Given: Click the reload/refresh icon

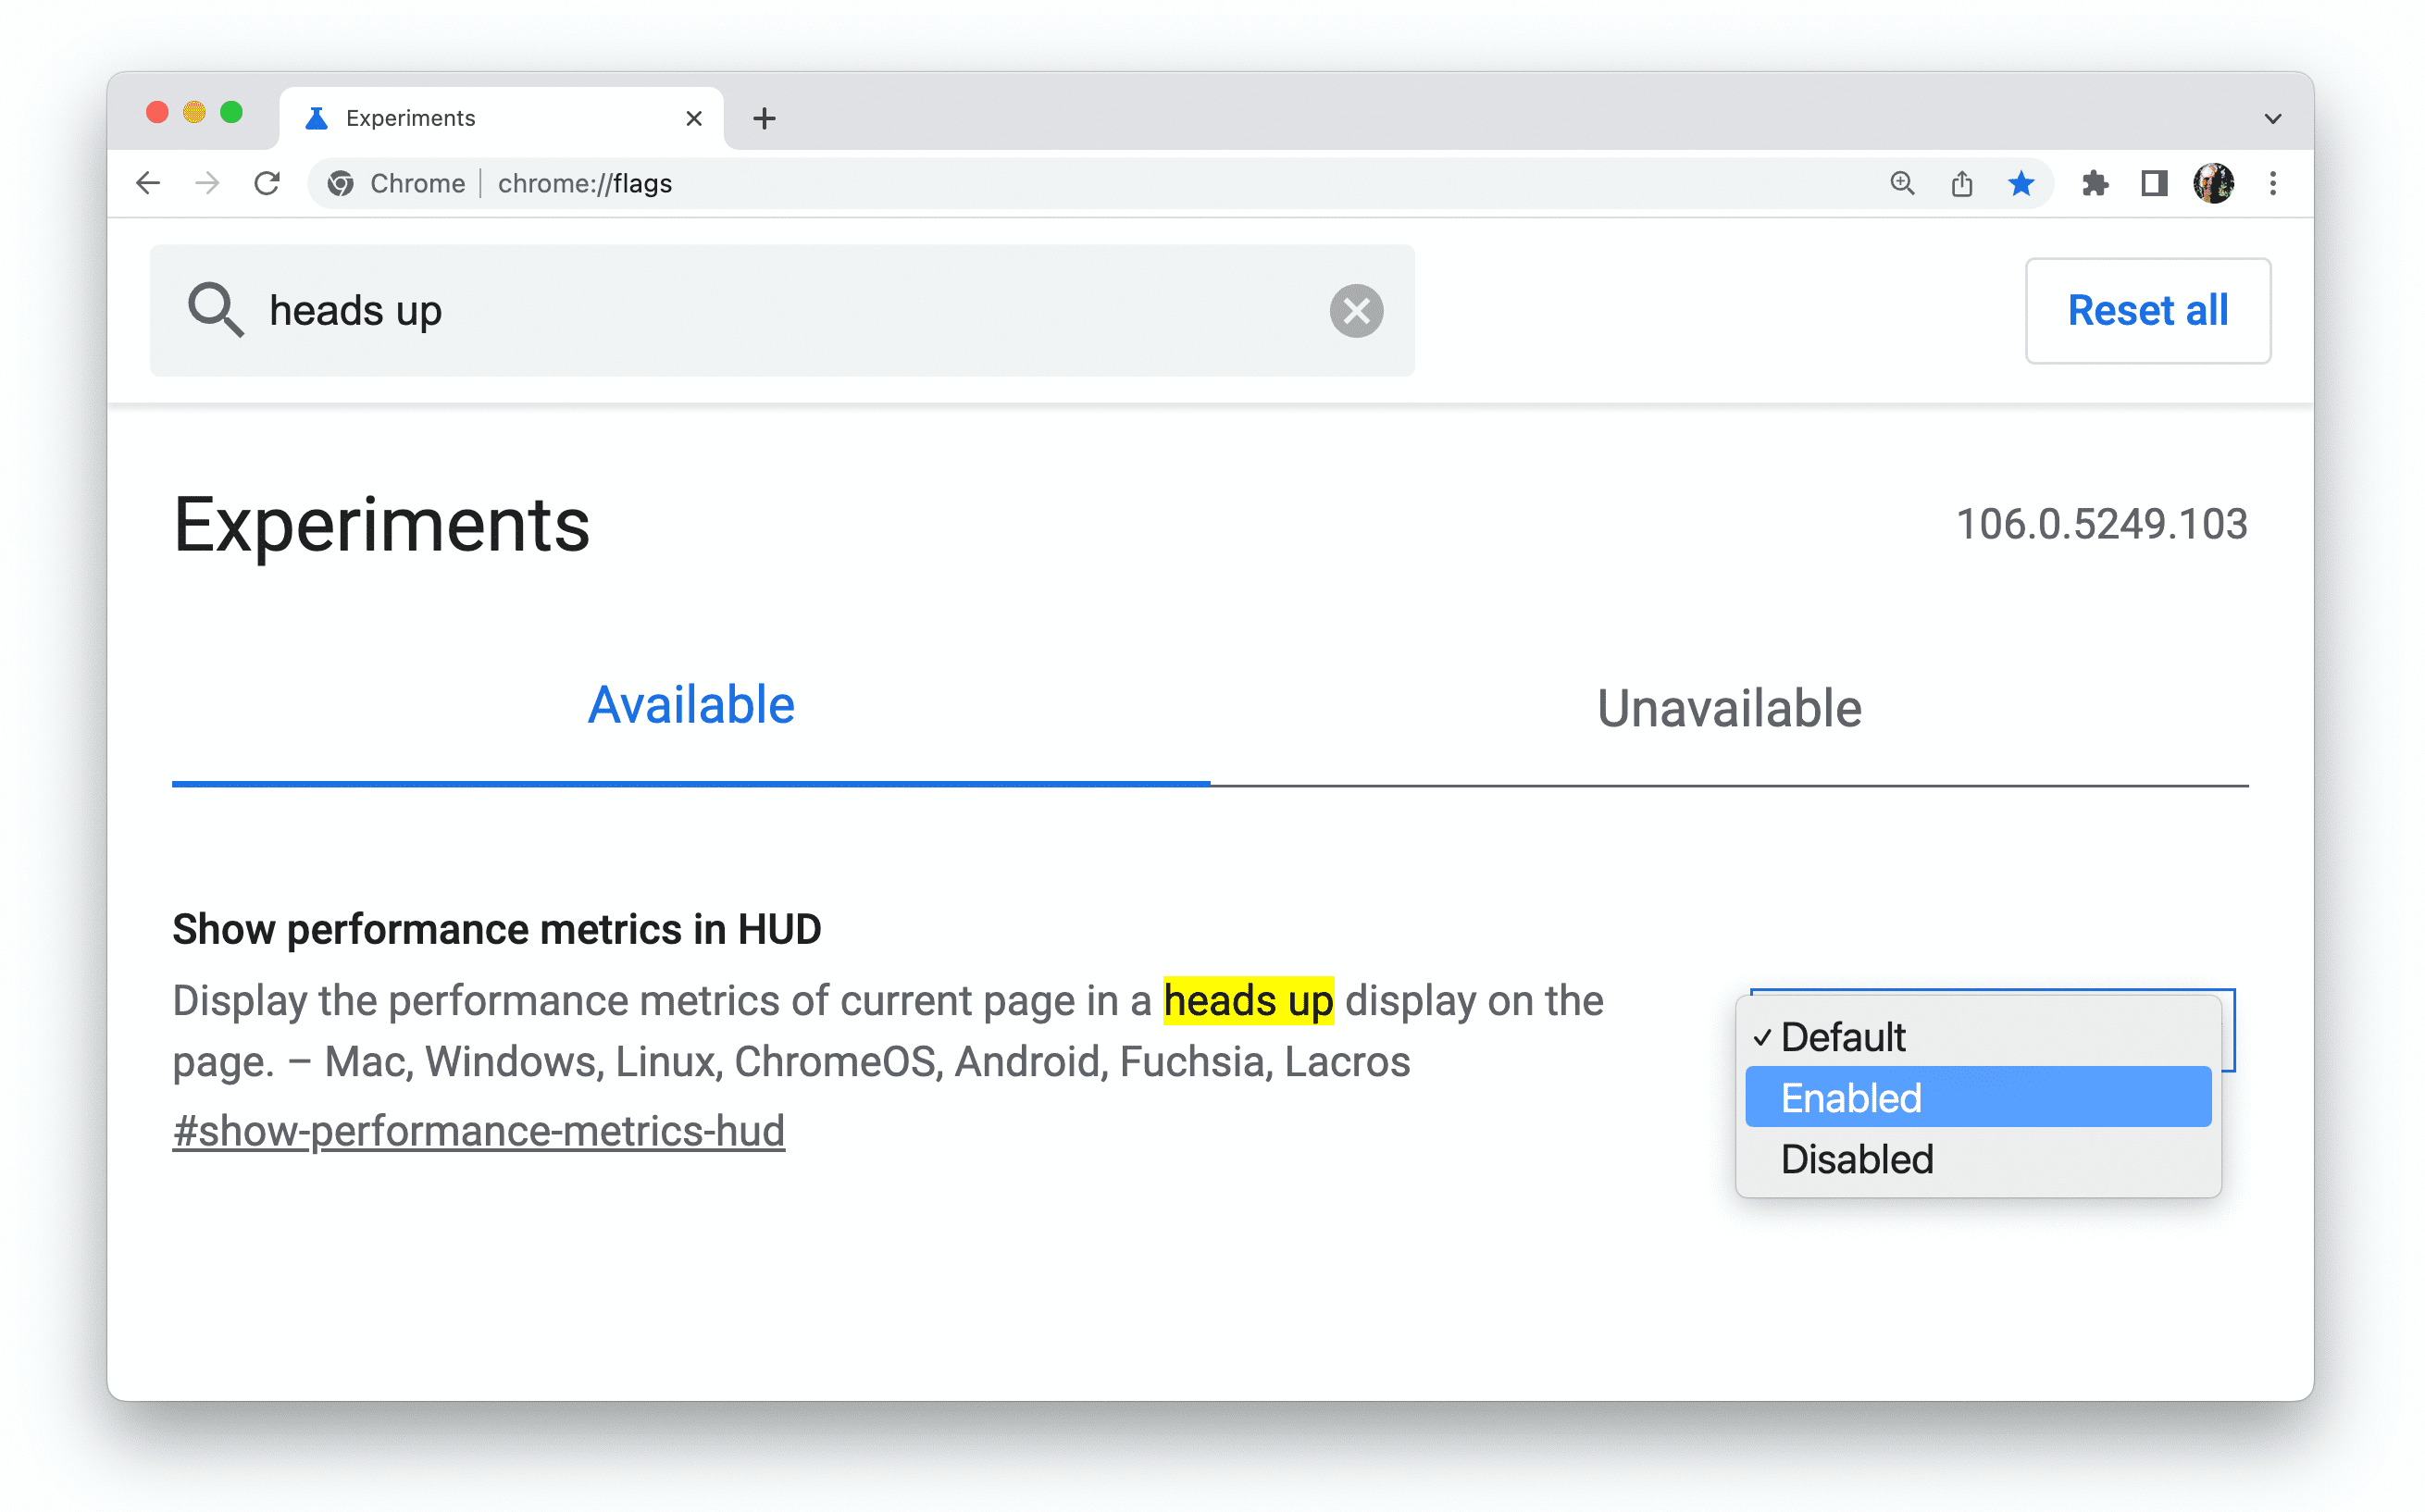Looking at the screenshot, I should coord(267,181).
